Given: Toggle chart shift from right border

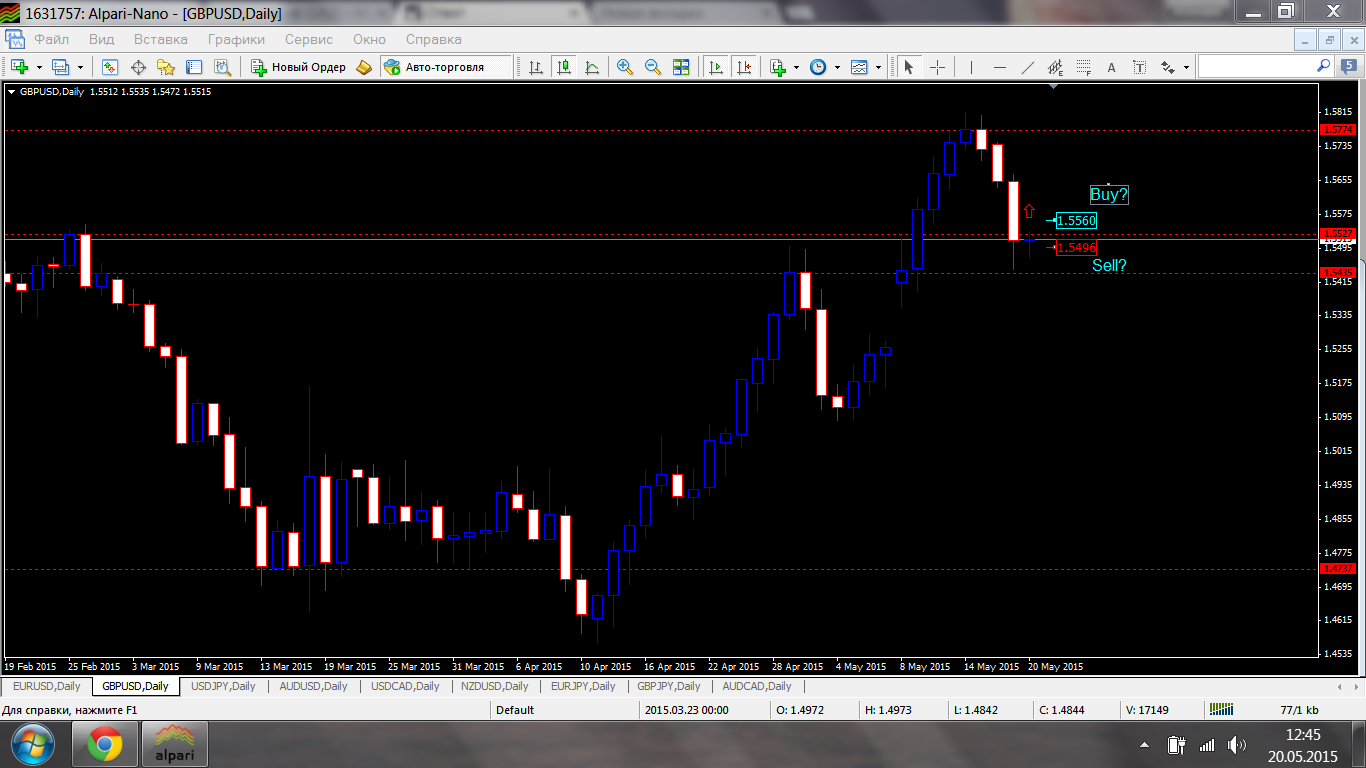Looking at the screenshot, I should pyautogui.click(x=743, y=67).
